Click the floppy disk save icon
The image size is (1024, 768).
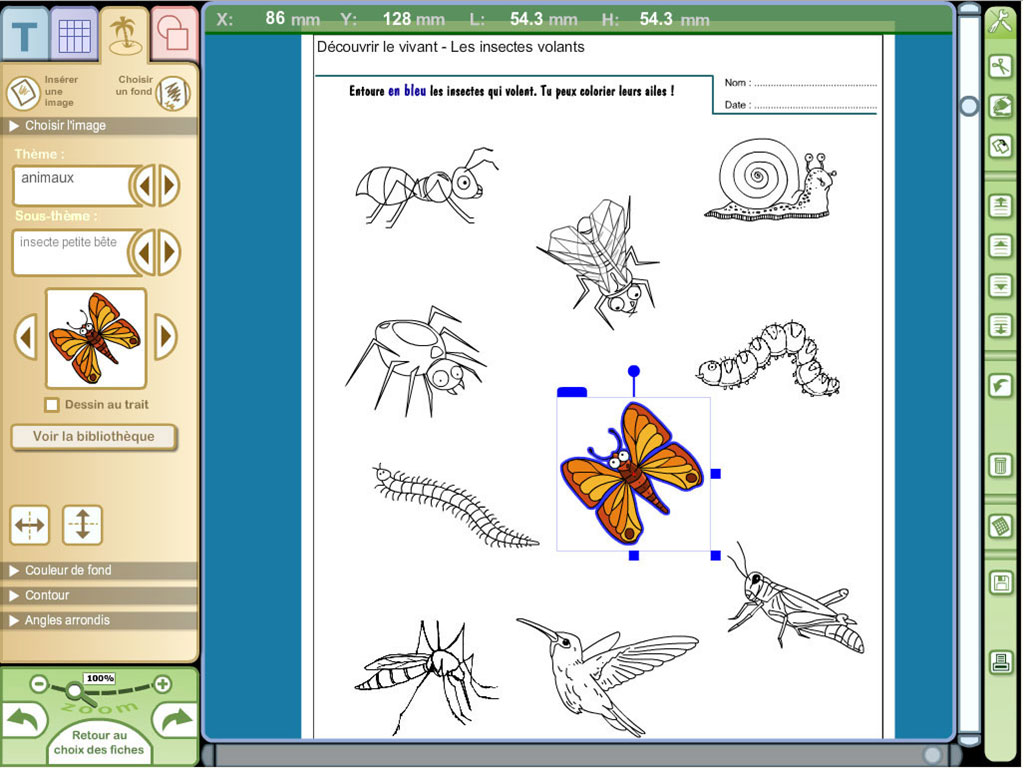pyautogui.click(x=1000, y=584)
